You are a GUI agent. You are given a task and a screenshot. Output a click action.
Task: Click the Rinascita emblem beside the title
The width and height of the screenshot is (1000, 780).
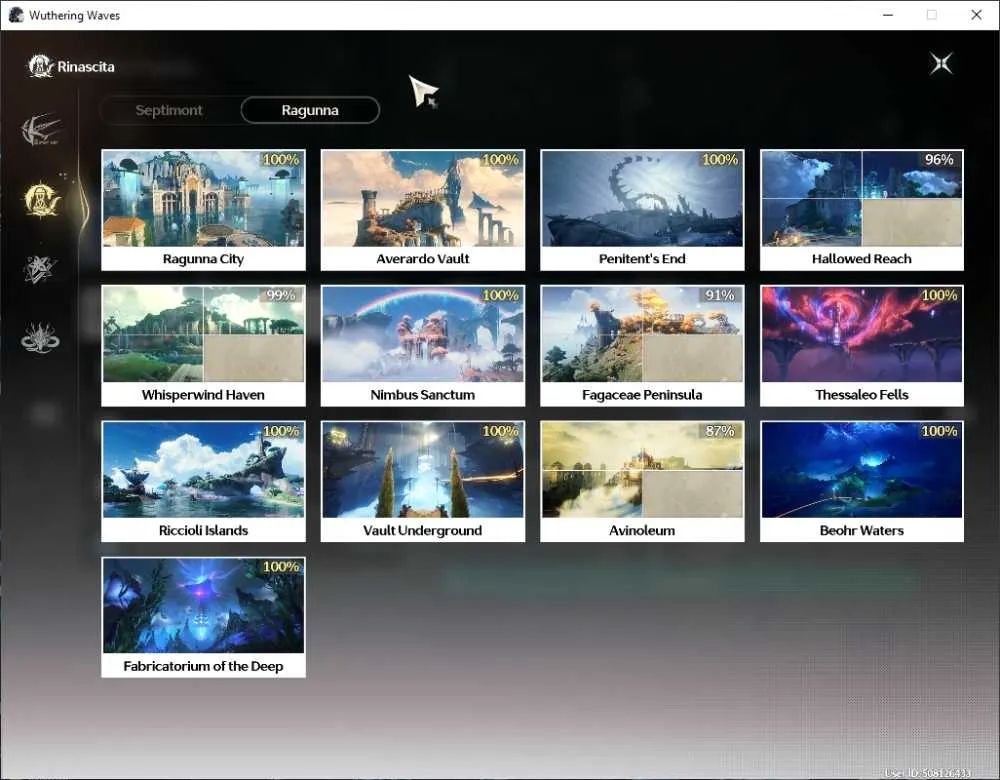tap(40, 66)
